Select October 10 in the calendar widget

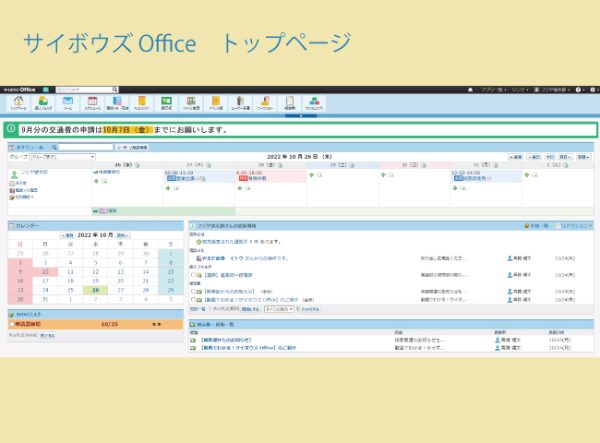[45, 272]
